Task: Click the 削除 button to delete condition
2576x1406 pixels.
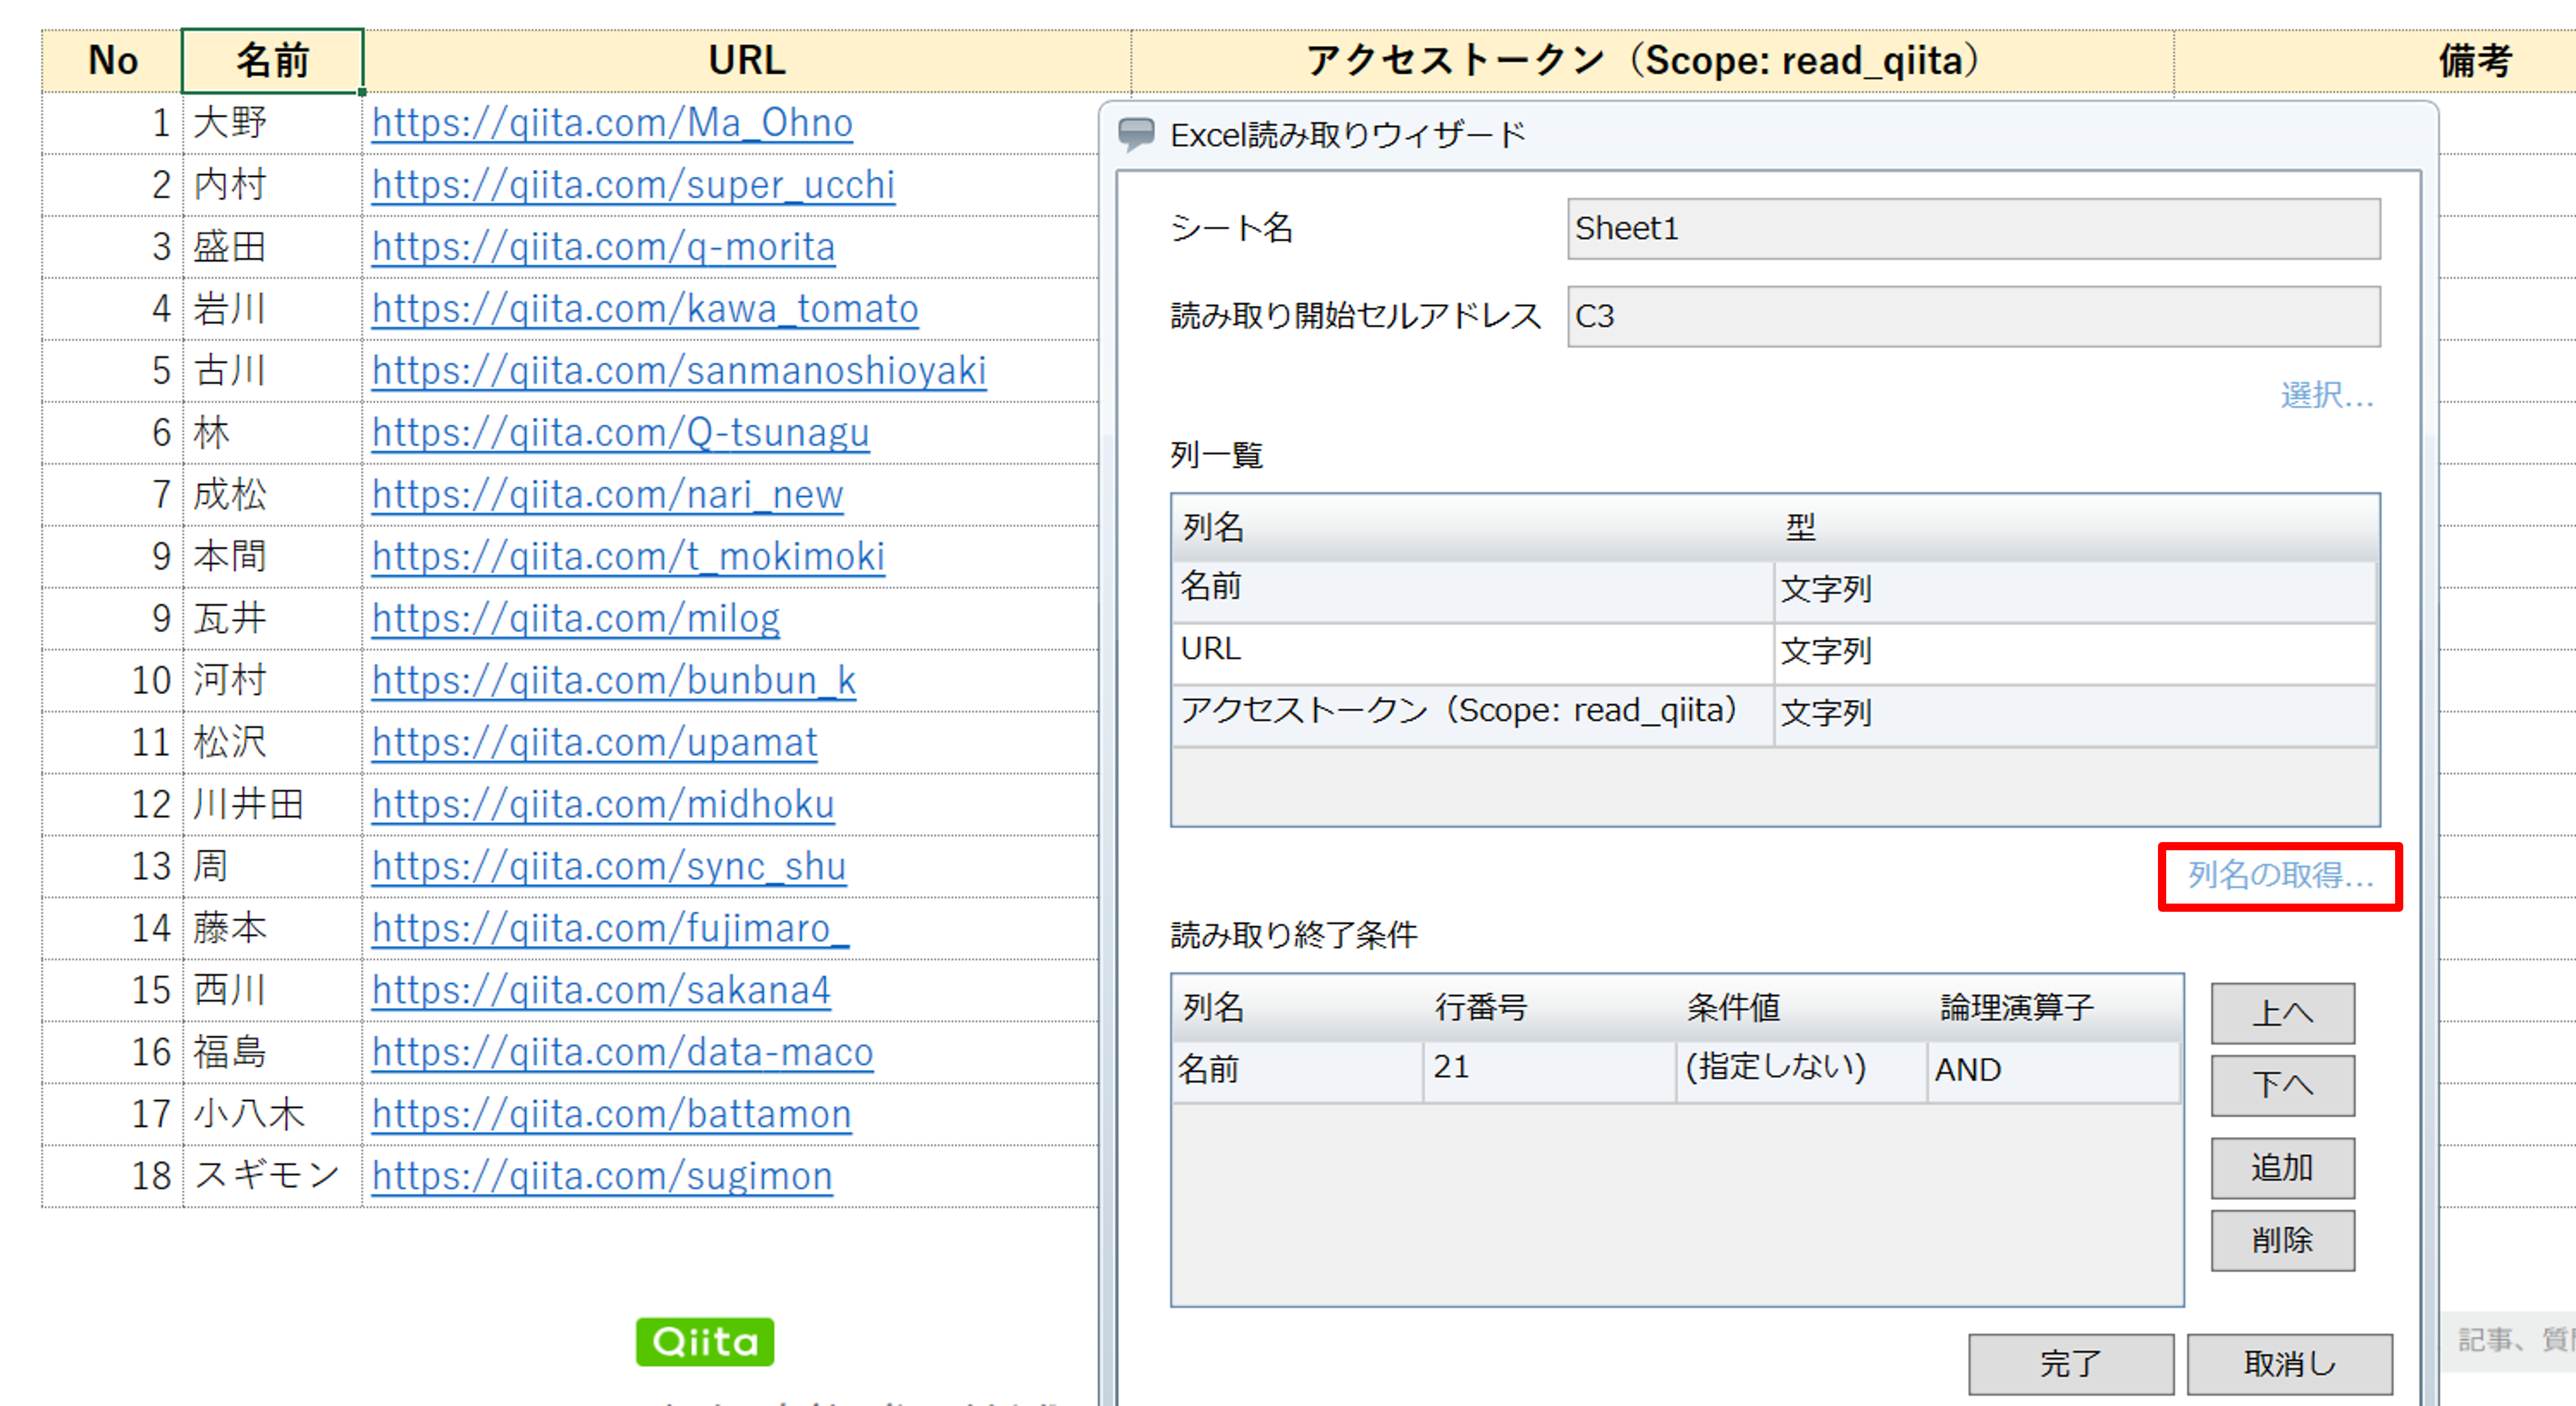Action: 2283,1240
